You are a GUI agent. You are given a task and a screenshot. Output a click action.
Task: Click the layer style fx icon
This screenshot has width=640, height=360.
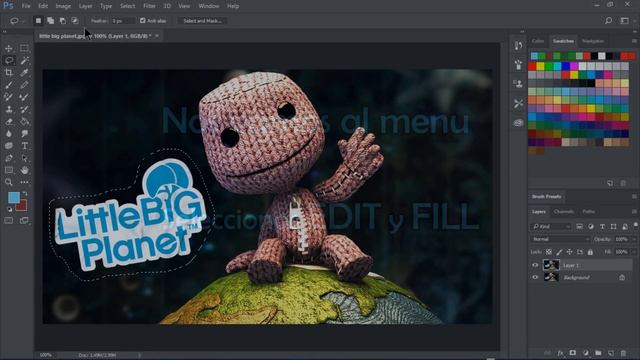pos(560,353)
